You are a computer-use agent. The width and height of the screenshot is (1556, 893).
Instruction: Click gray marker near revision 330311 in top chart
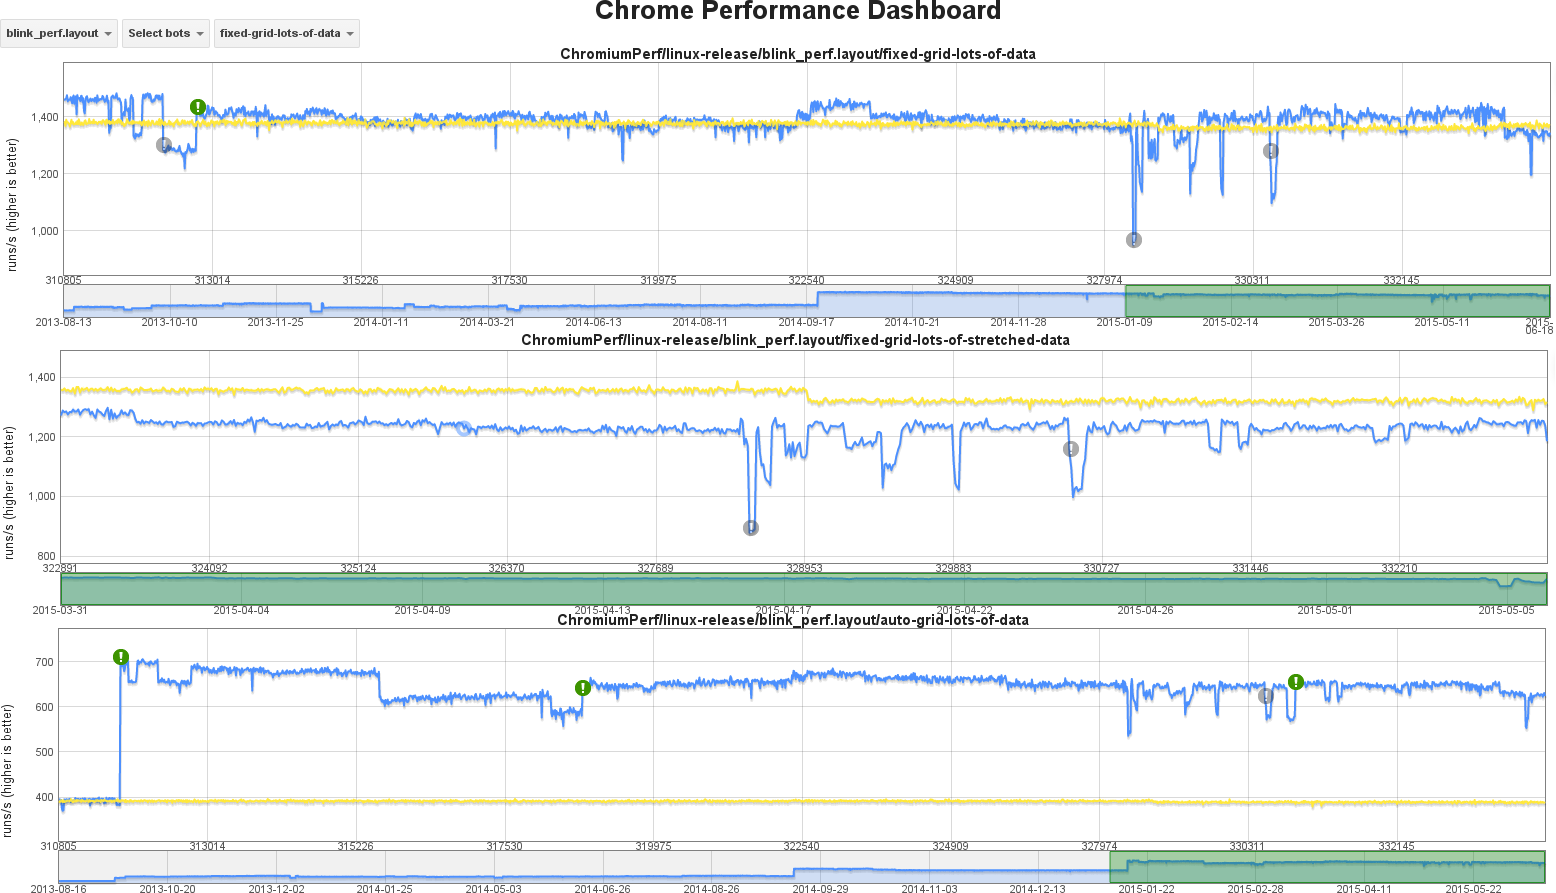click(1271, 151)
